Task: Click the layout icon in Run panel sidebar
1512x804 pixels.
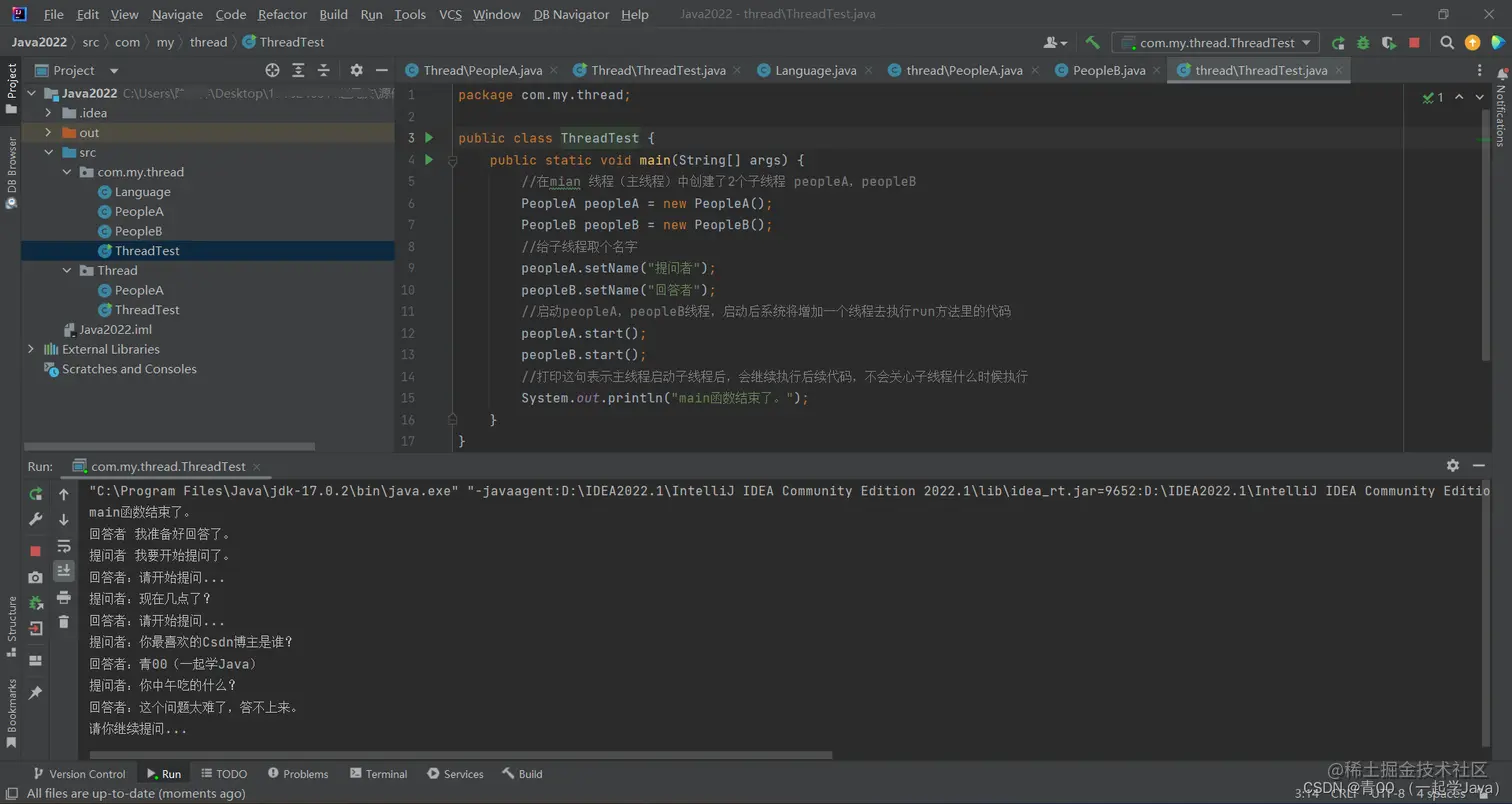Action: pos(36,660)
